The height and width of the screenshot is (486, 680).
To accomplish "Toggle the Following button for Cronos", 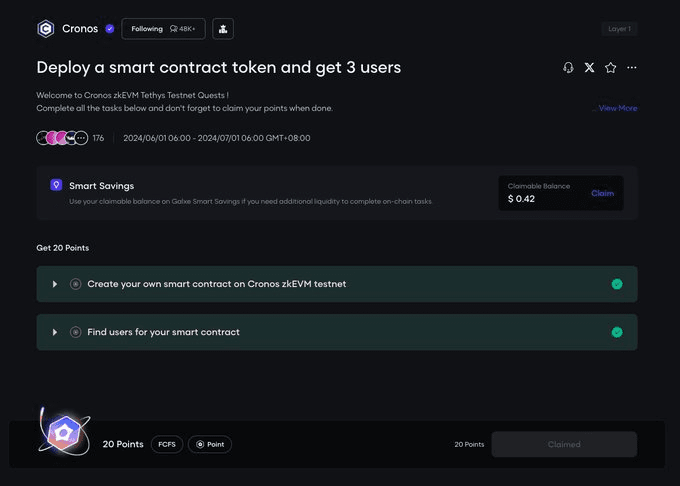I will click(x=163, y=29).
